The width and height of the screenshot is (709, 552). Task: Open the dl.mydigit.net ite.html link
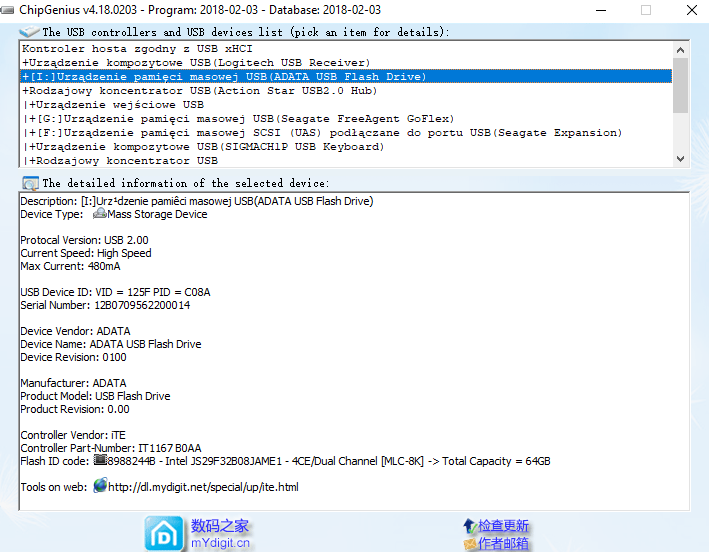[x=203, y=487]
